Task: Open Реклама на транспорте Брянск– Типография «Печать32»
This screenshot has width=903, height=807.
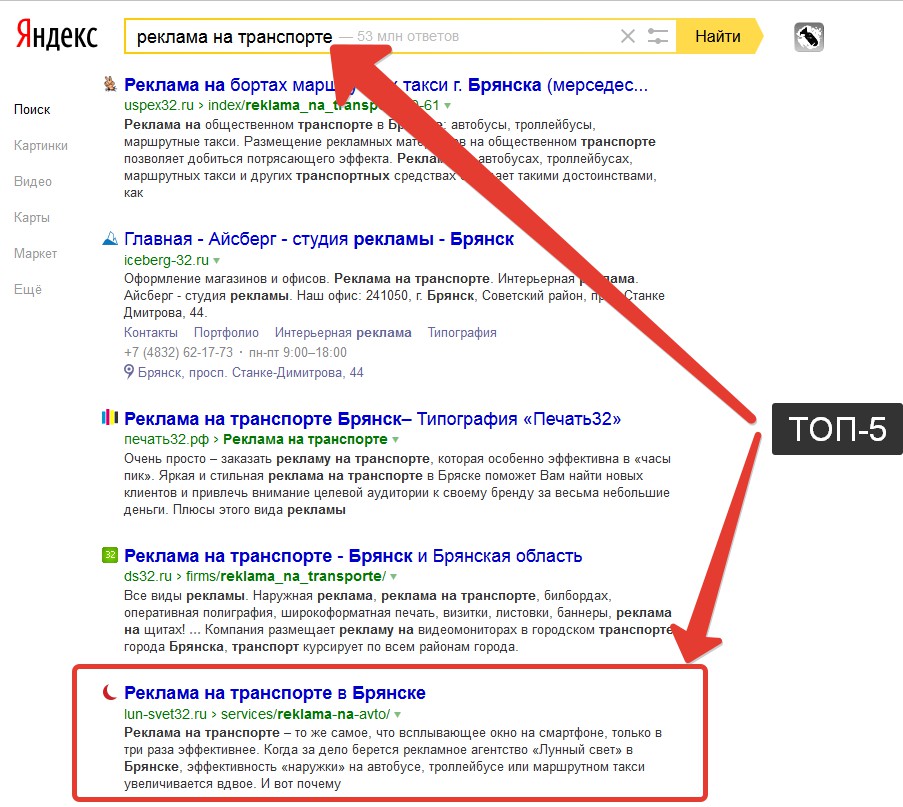Action: [x=373, y=419]
